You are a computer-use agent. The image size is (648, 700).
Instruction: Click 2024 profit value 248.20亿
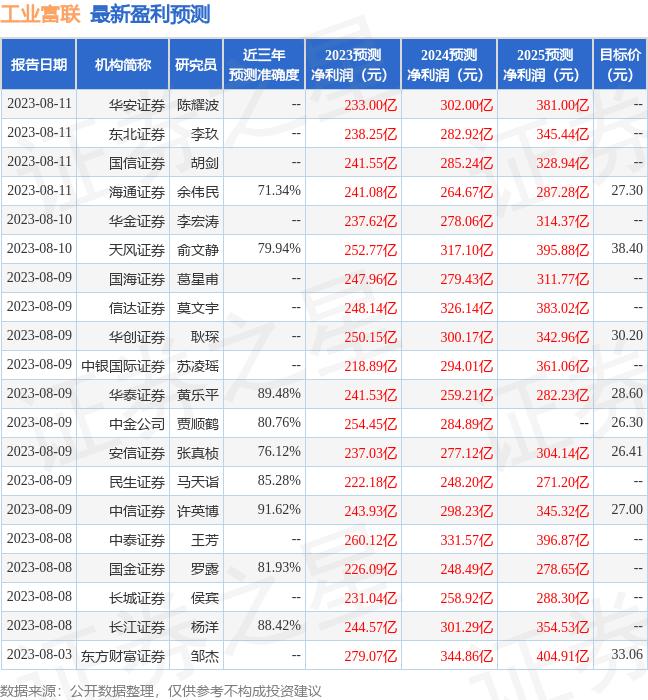466,483
